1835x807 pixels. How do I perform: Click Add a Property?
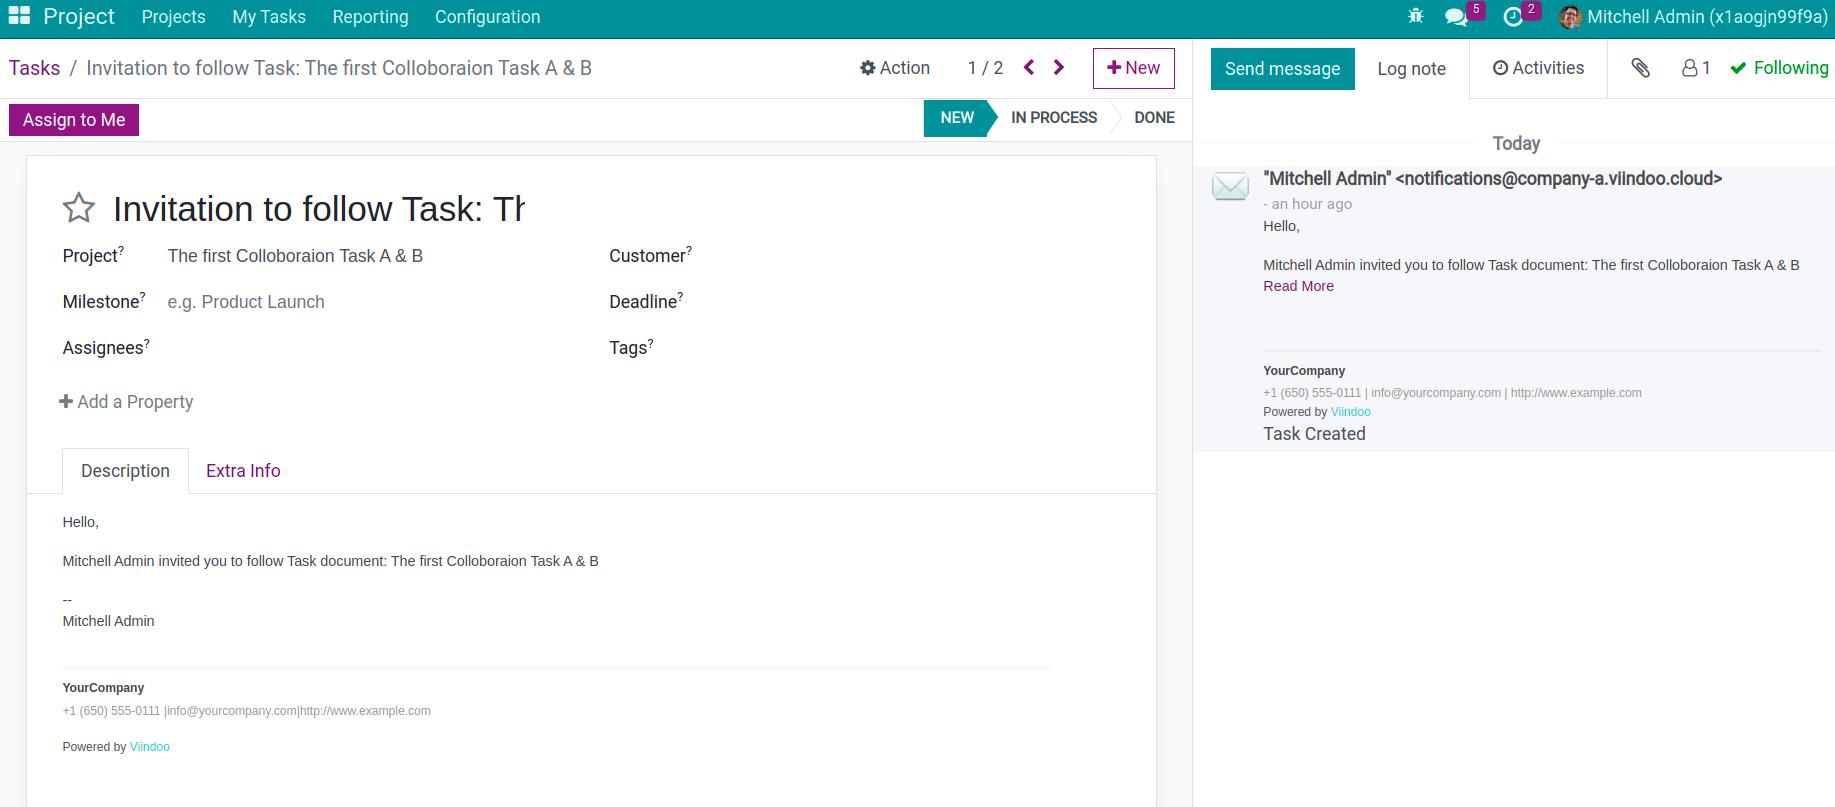pyautogui.click(x=126, y=402)
